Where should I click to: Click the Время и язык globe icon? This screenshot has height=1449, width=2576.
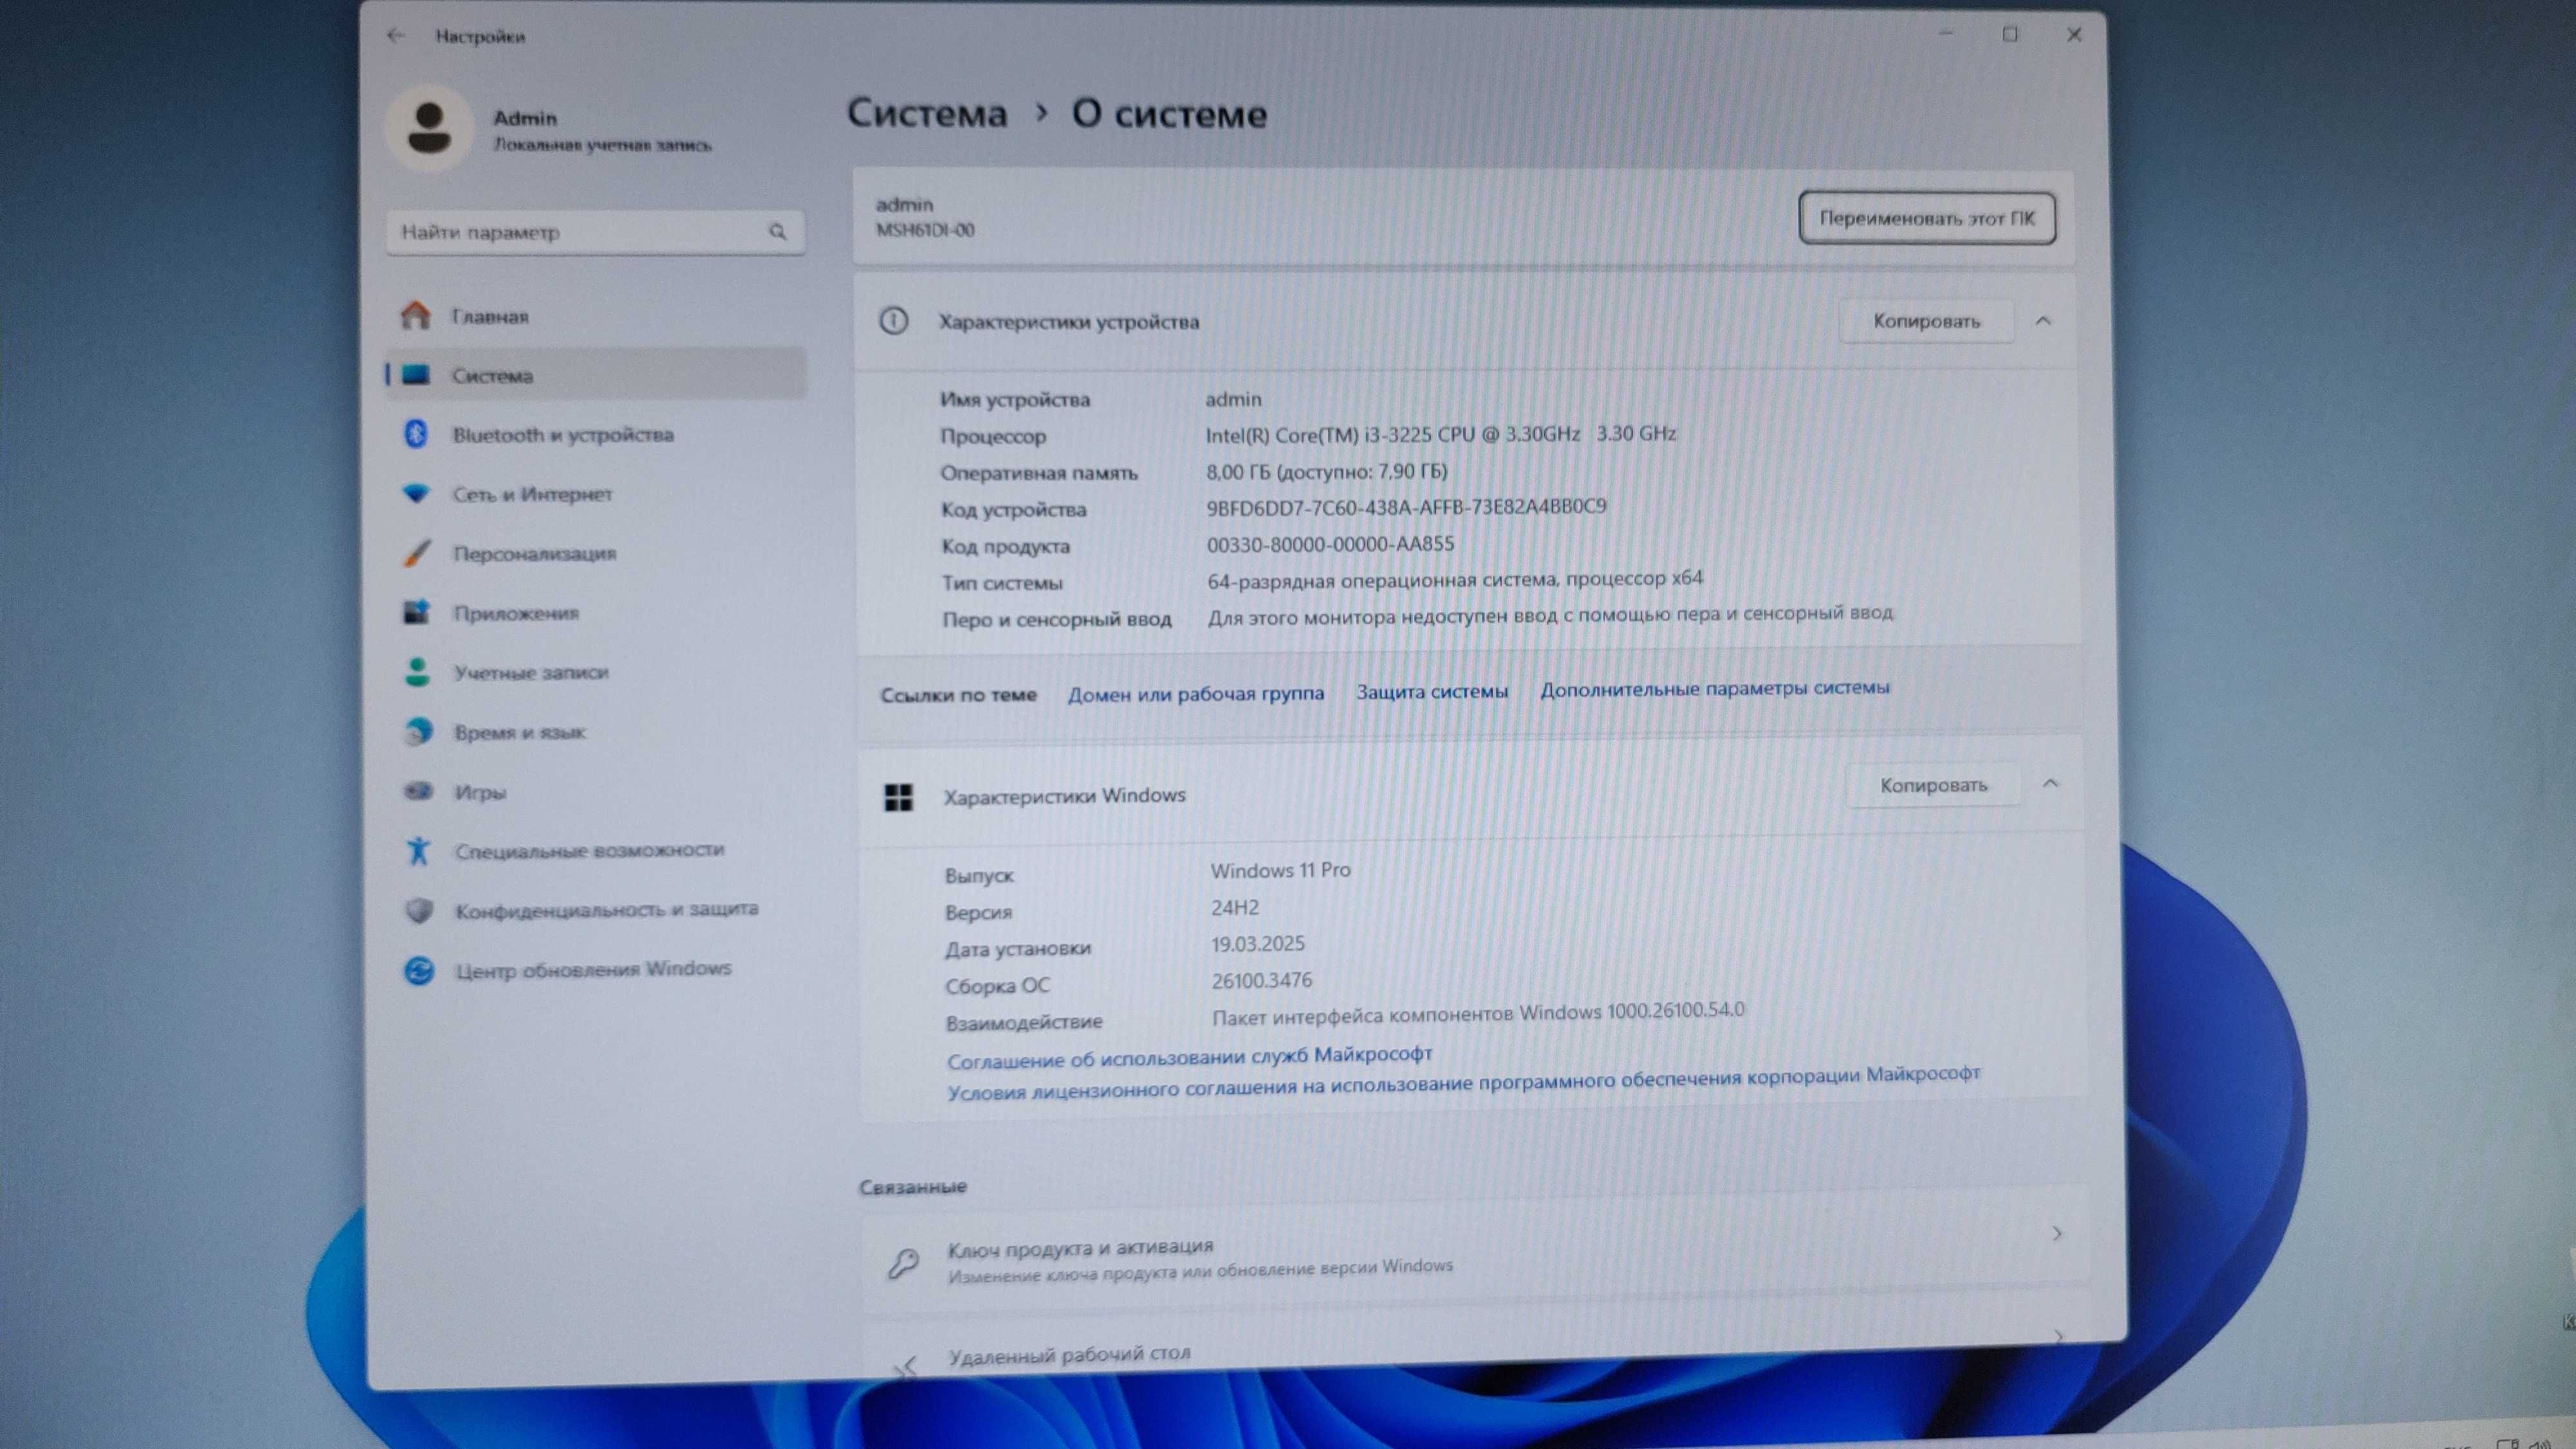(x=419, y=732)
